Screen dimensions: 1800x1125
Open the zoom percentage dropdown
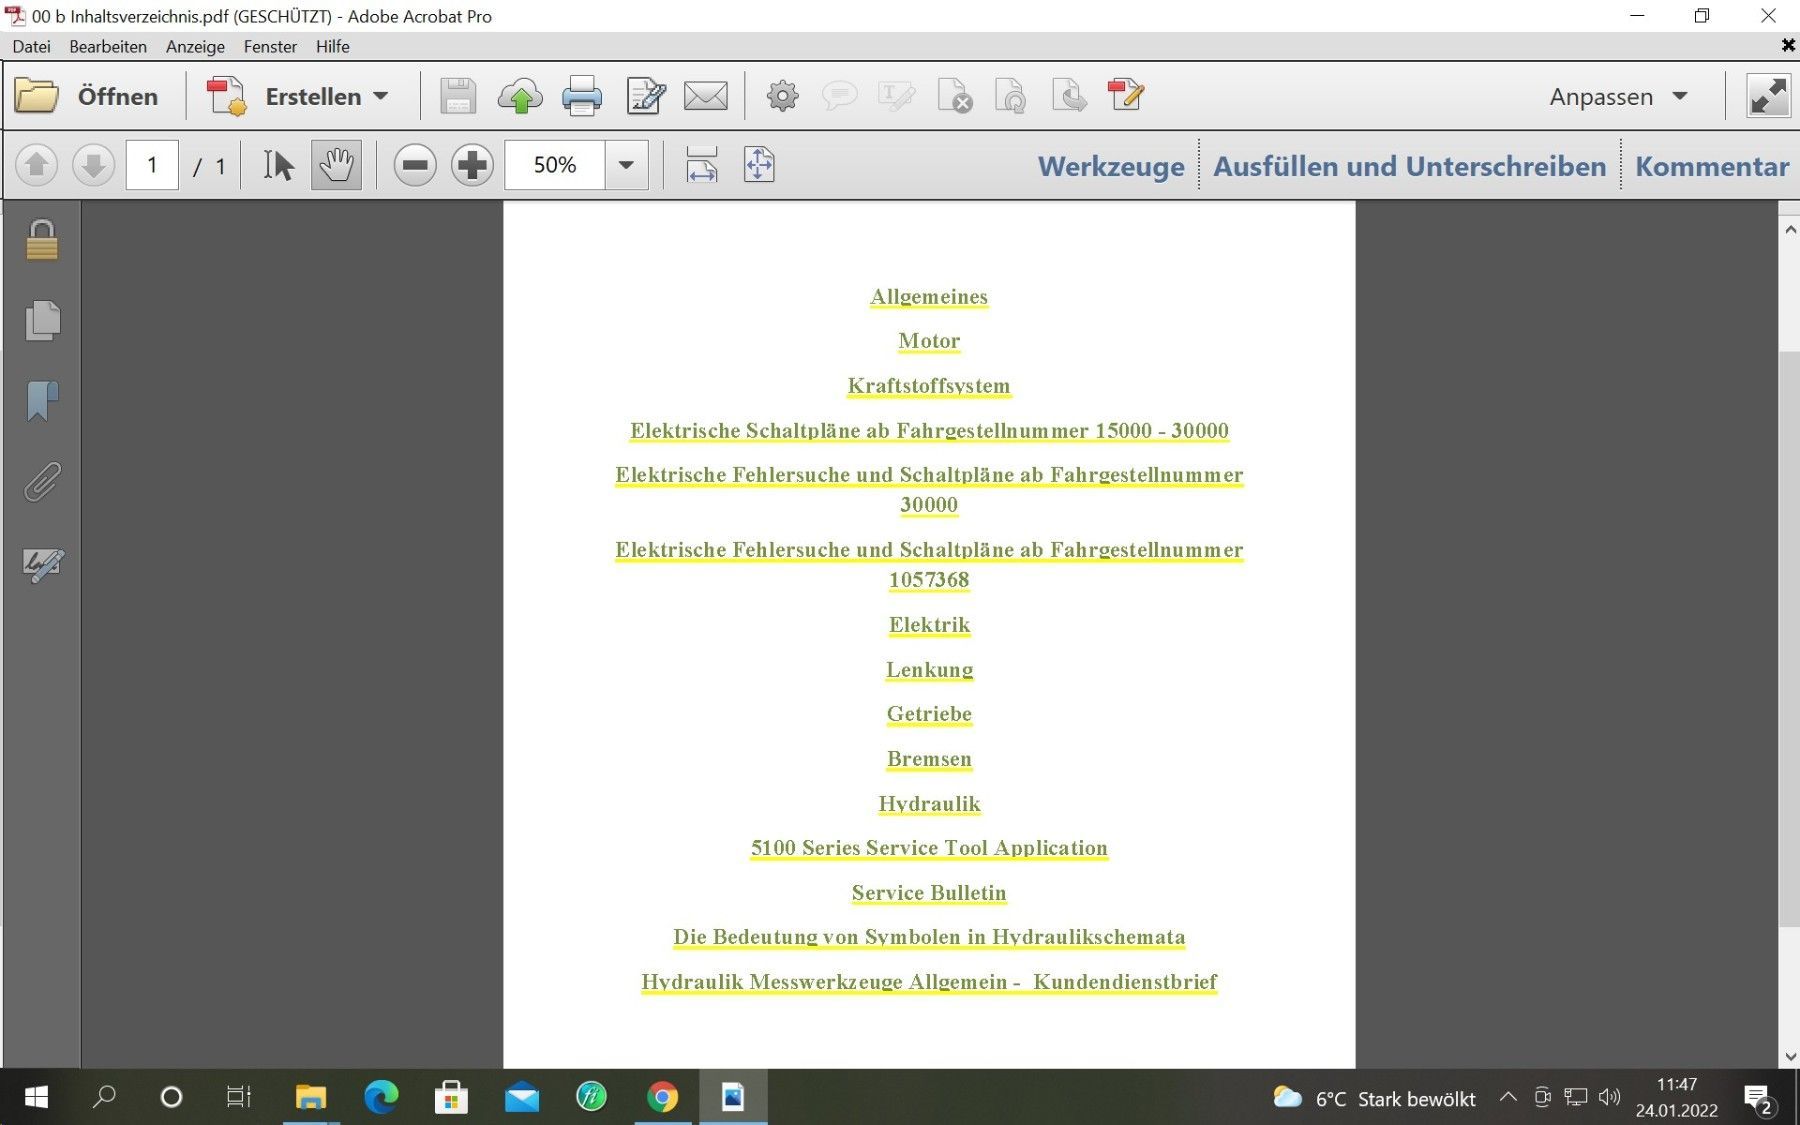(x=626, y=165)
